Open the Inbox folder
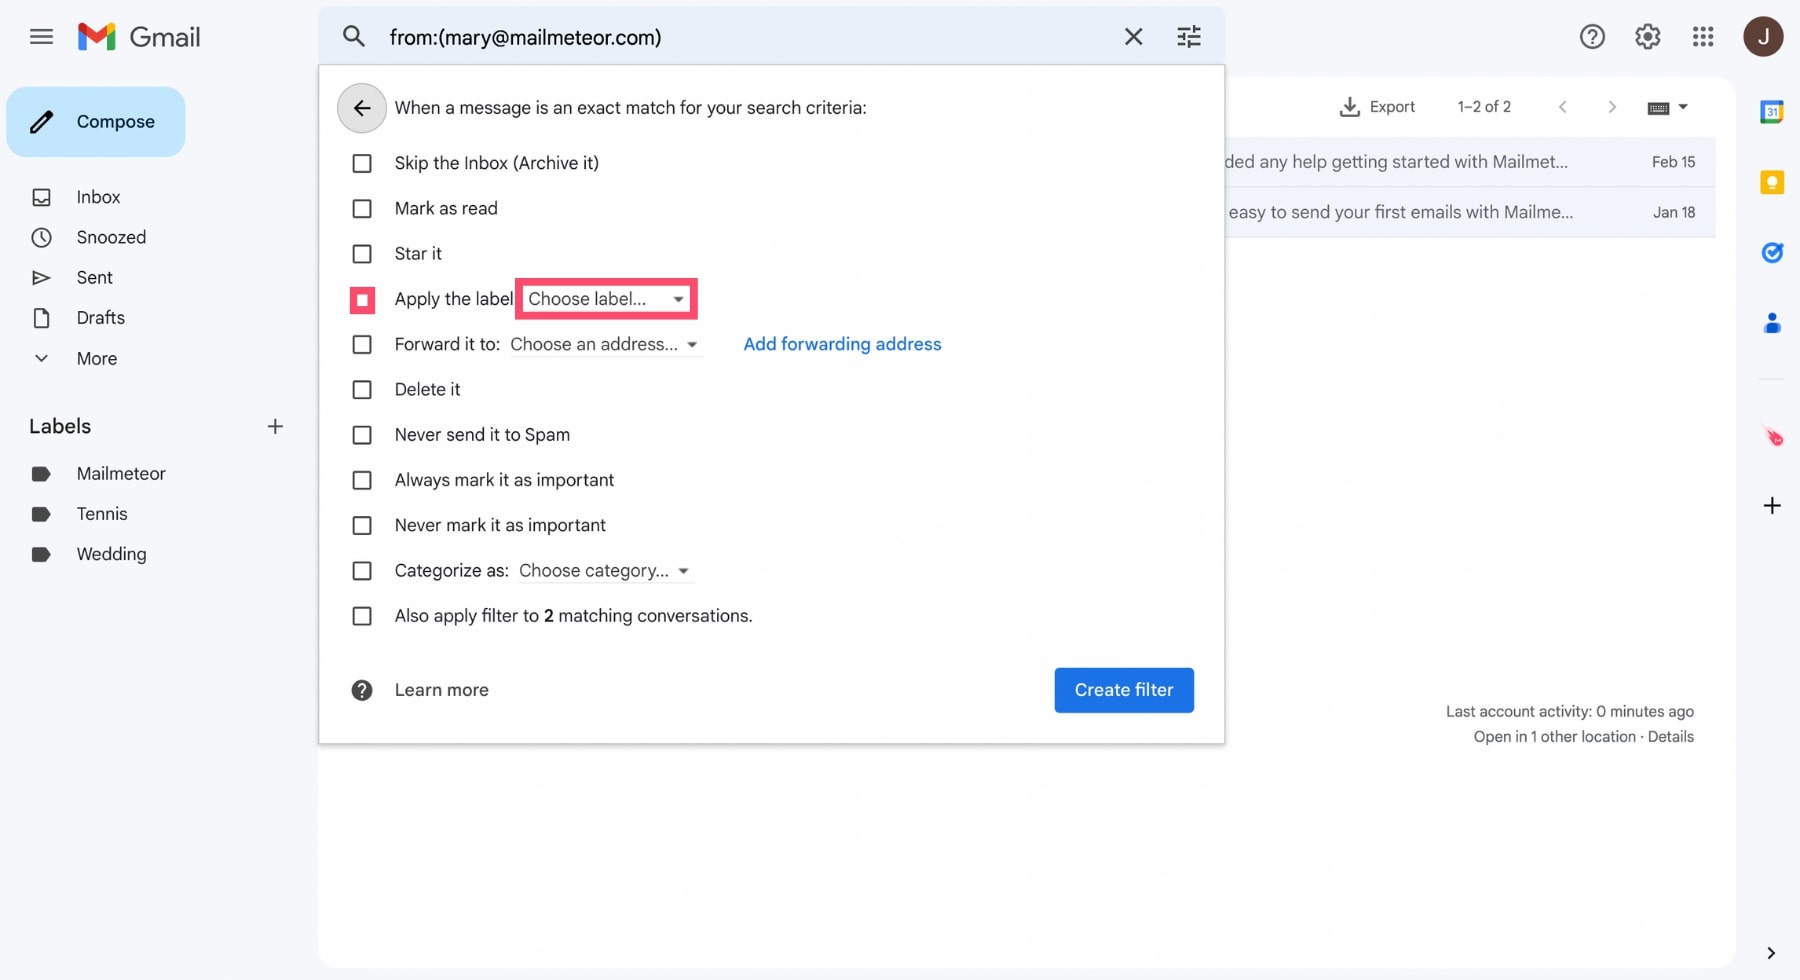1800x980 pixels. (x=98, y=197)
